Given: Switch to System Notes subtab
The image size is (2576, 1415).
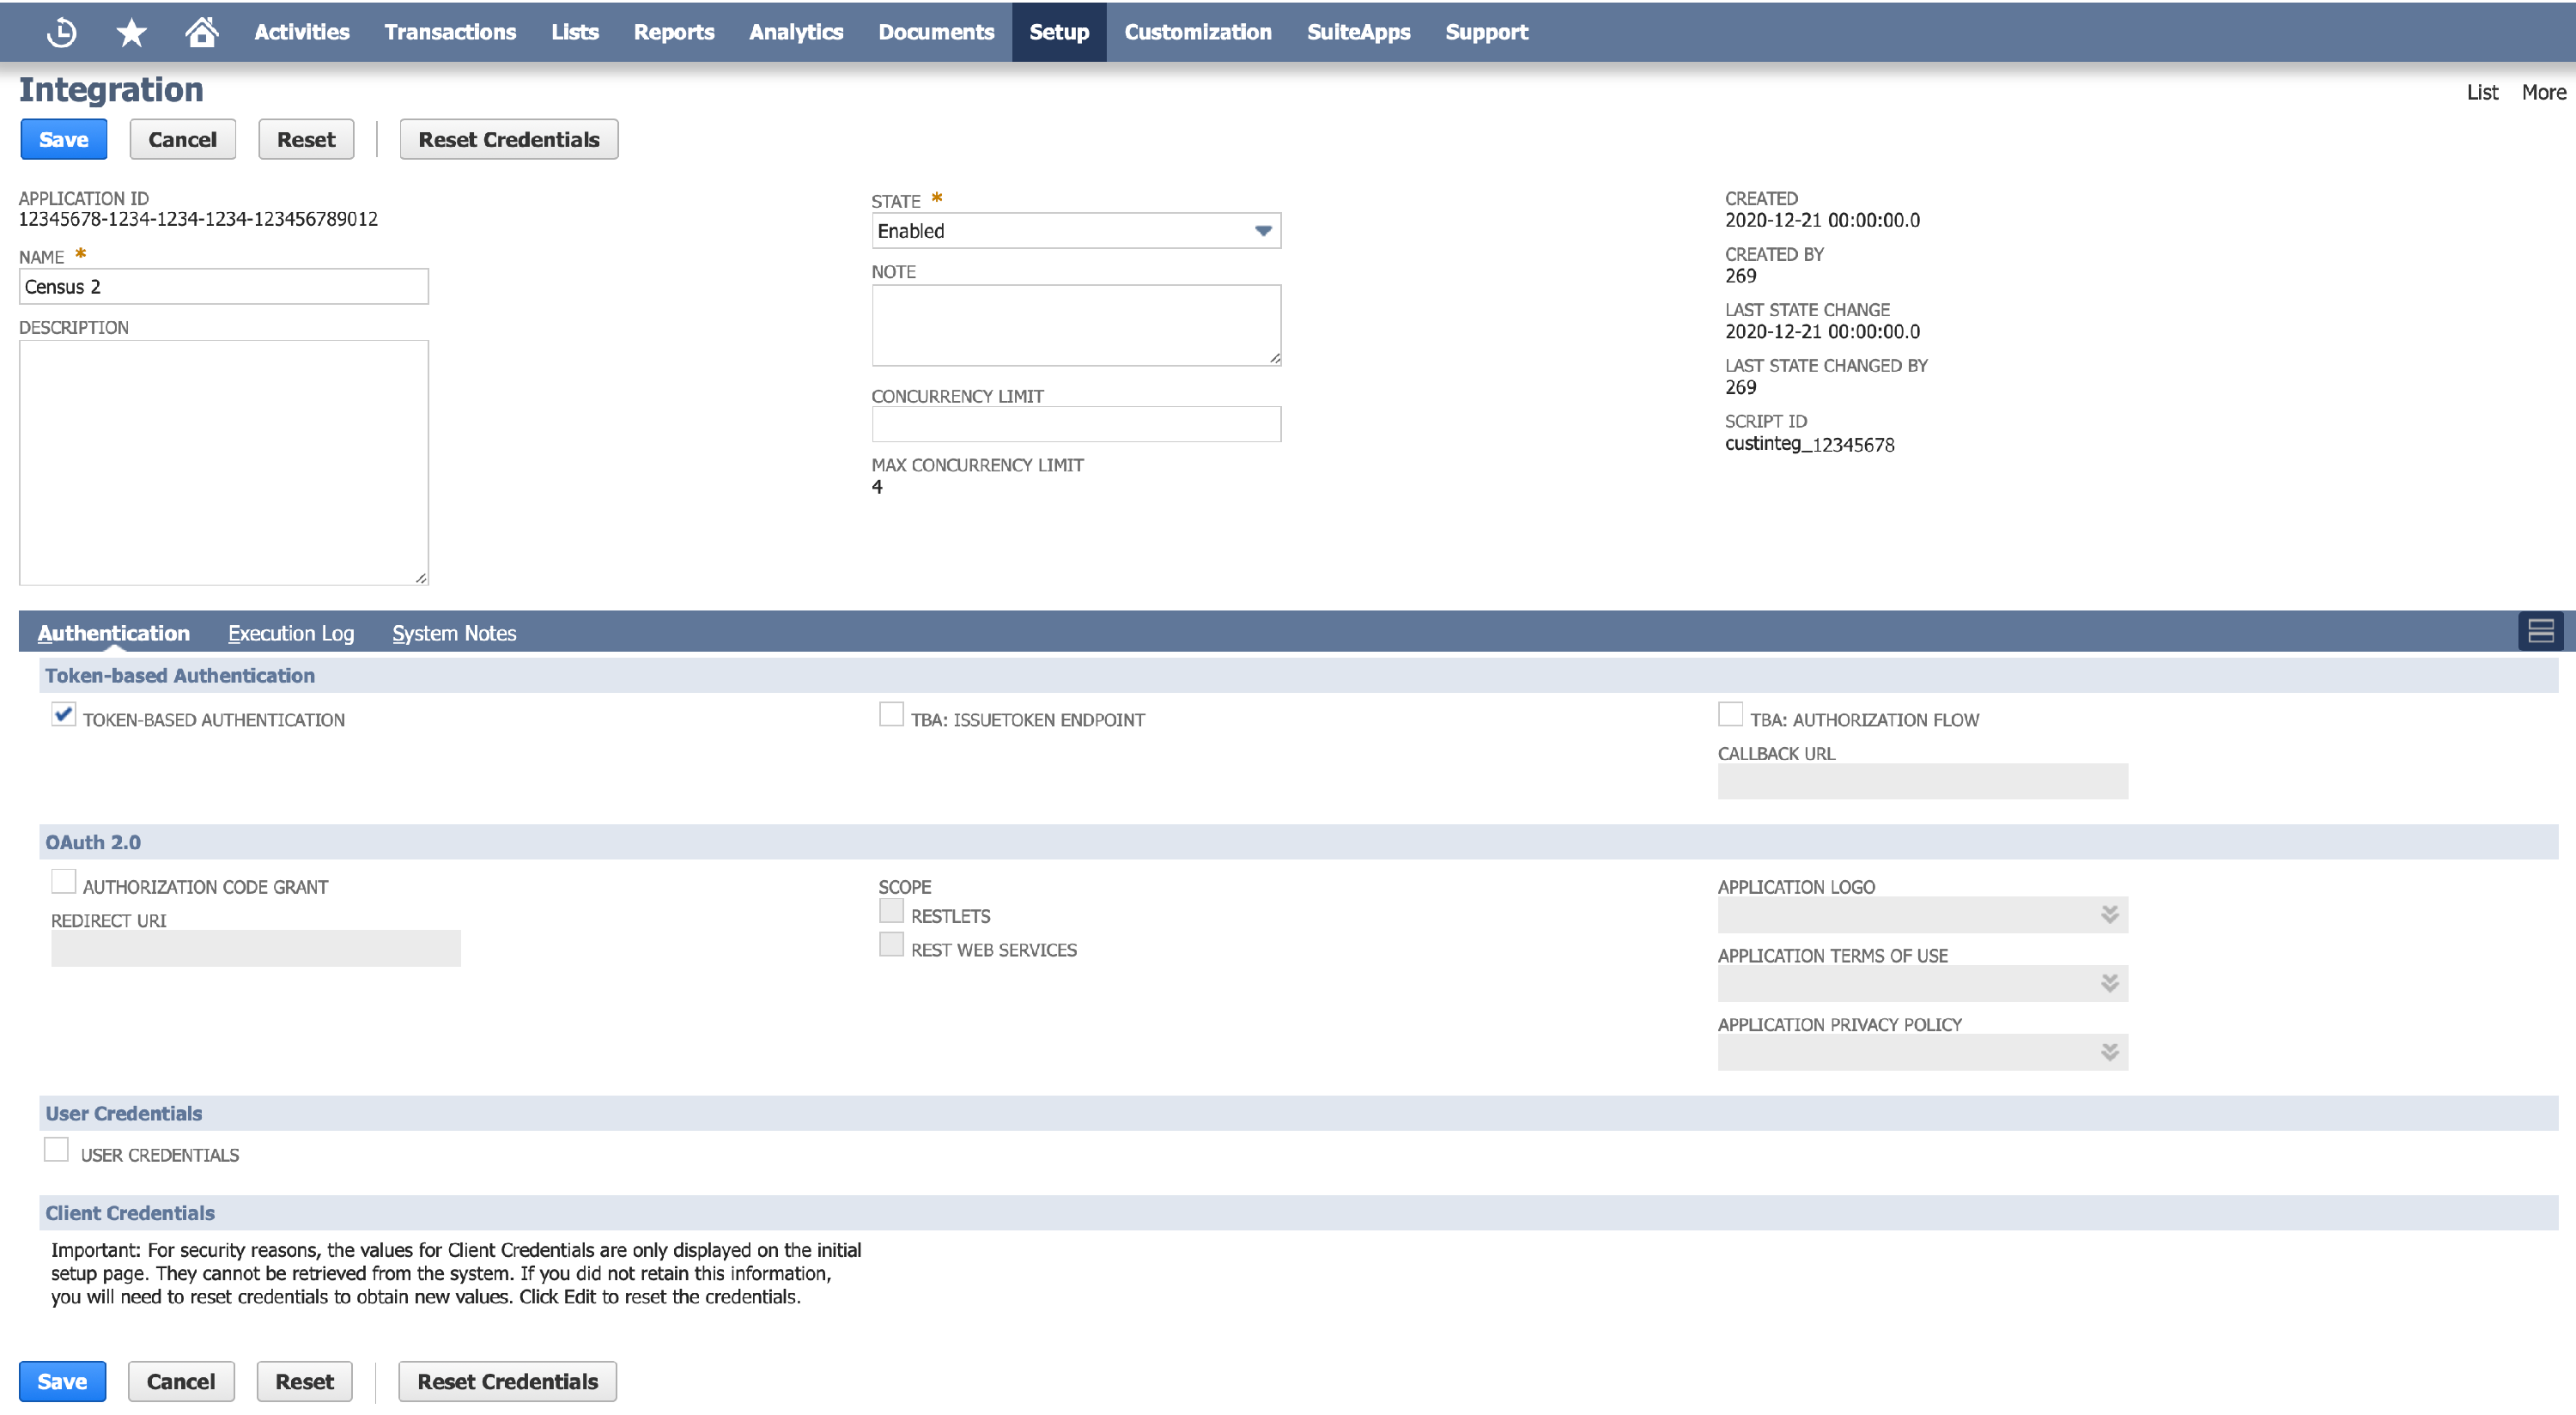Looking at the screenshot, I should tap(453, 633).
